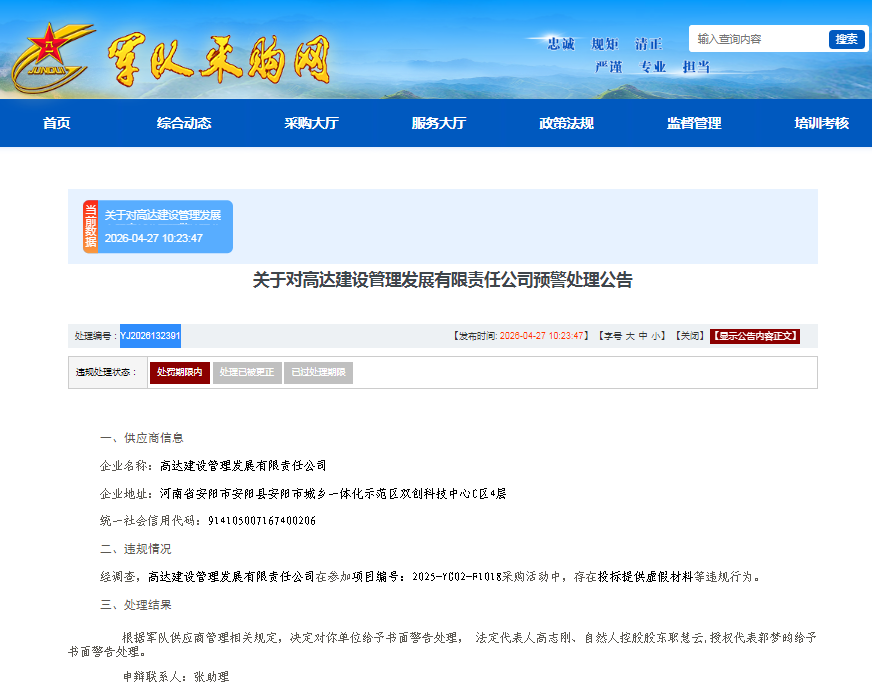Click the orange 当前数据 badge

coord(90,227)
